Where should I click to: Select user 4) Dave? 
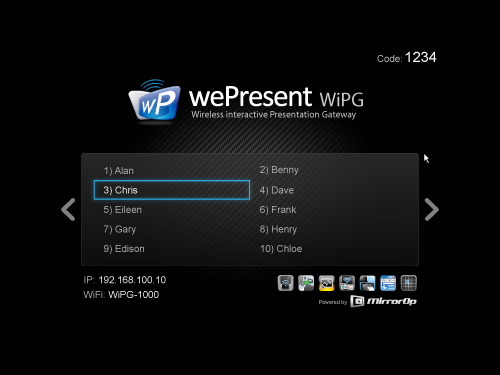click(277, 190)
